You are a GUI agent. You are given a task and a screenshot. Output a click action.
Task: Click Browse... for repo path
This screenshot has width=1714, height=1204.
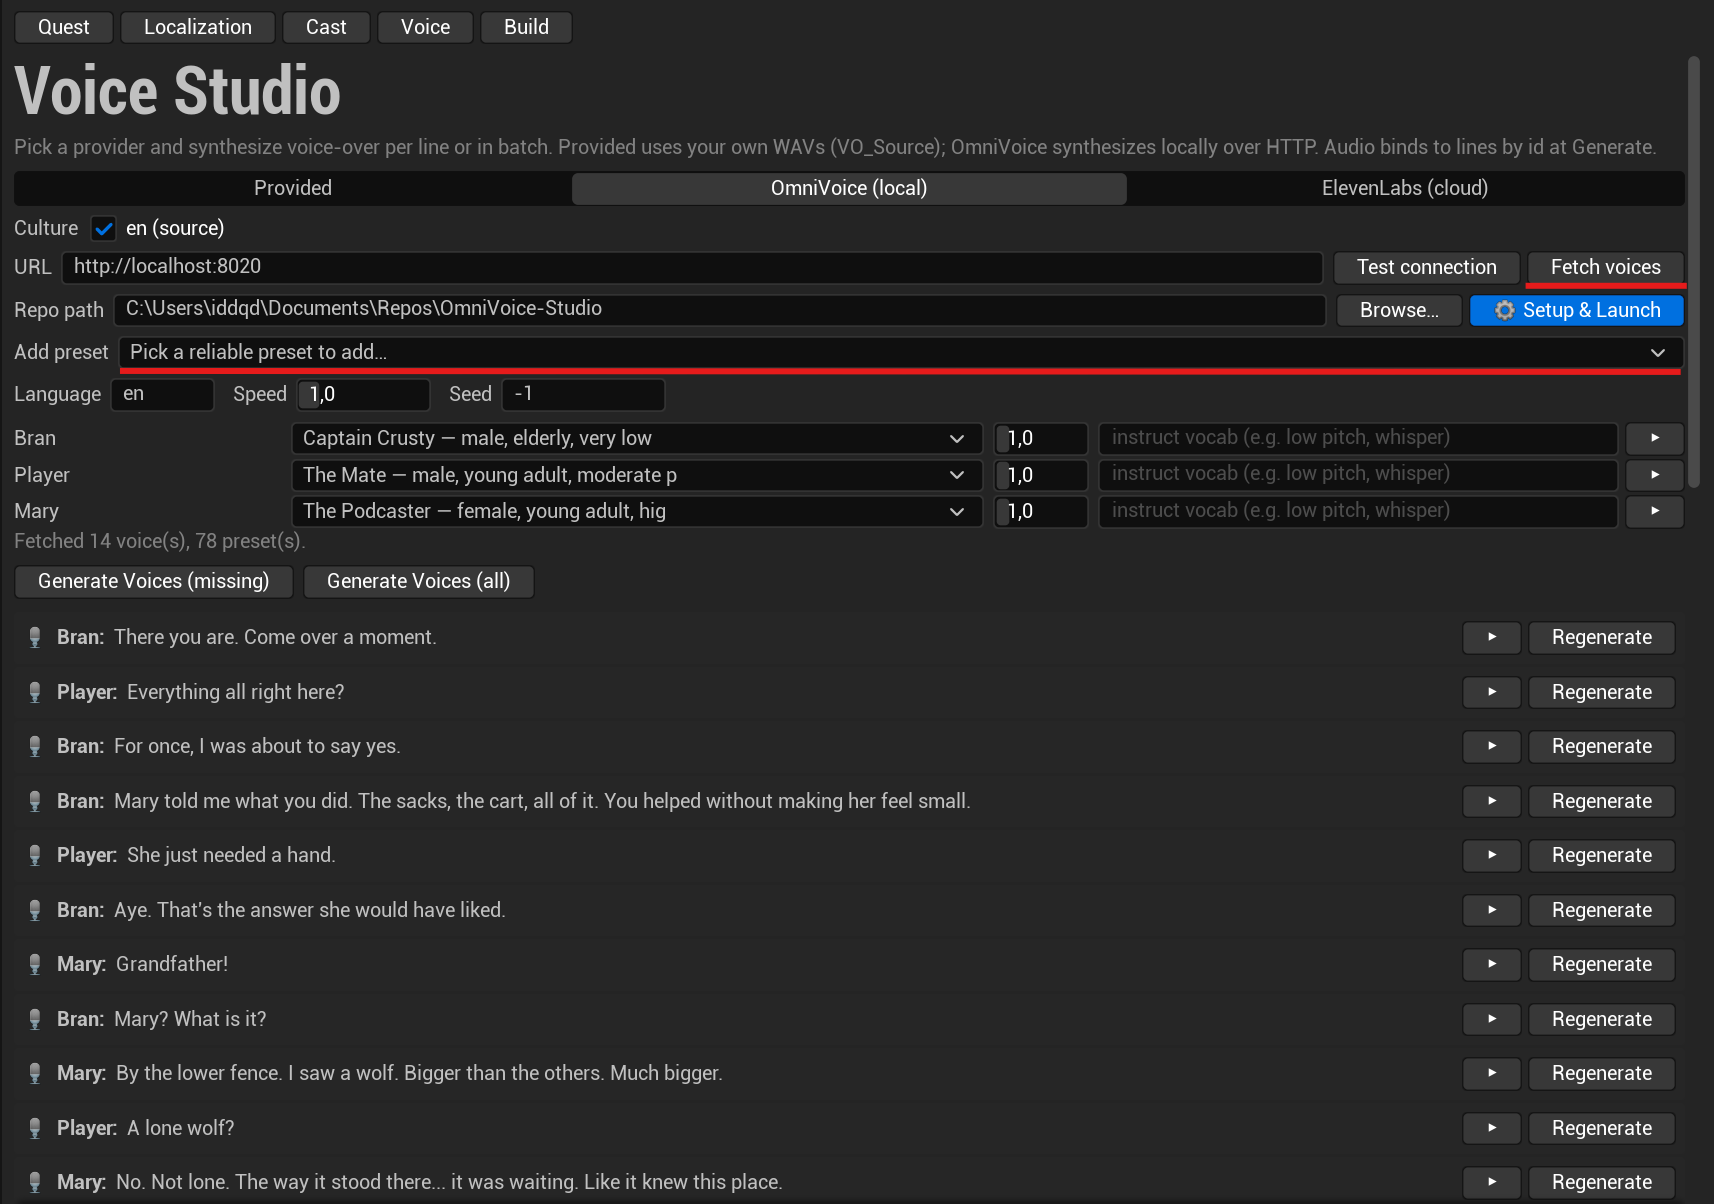click(x=1399, y=310)
